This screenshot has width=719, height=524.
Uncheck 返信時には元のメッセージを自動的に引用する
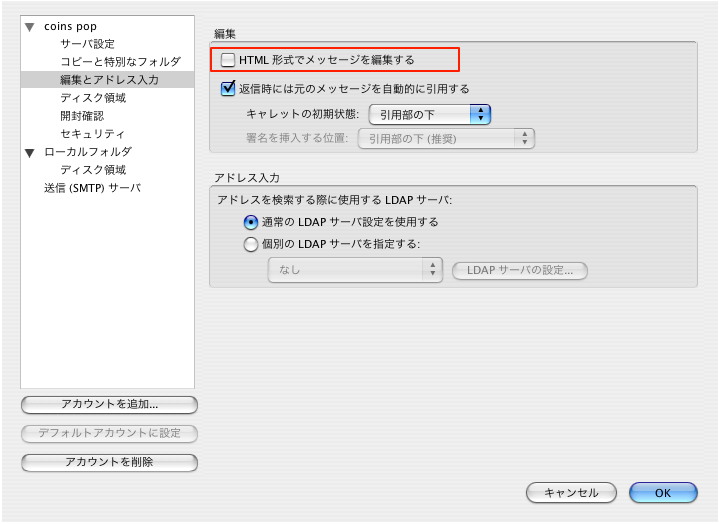pyautogui.click(x=229, y=89)
